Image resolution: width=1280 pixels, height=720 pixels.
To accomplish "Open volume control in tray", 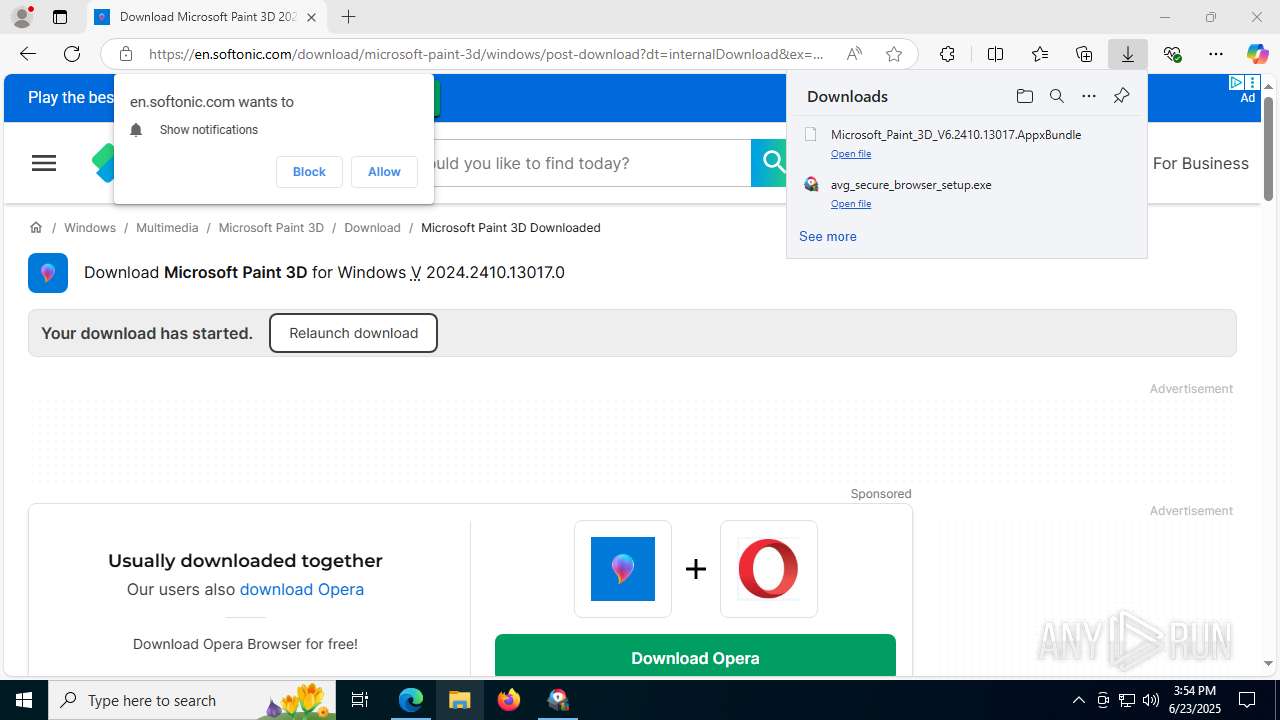I will pos(1151,700).
